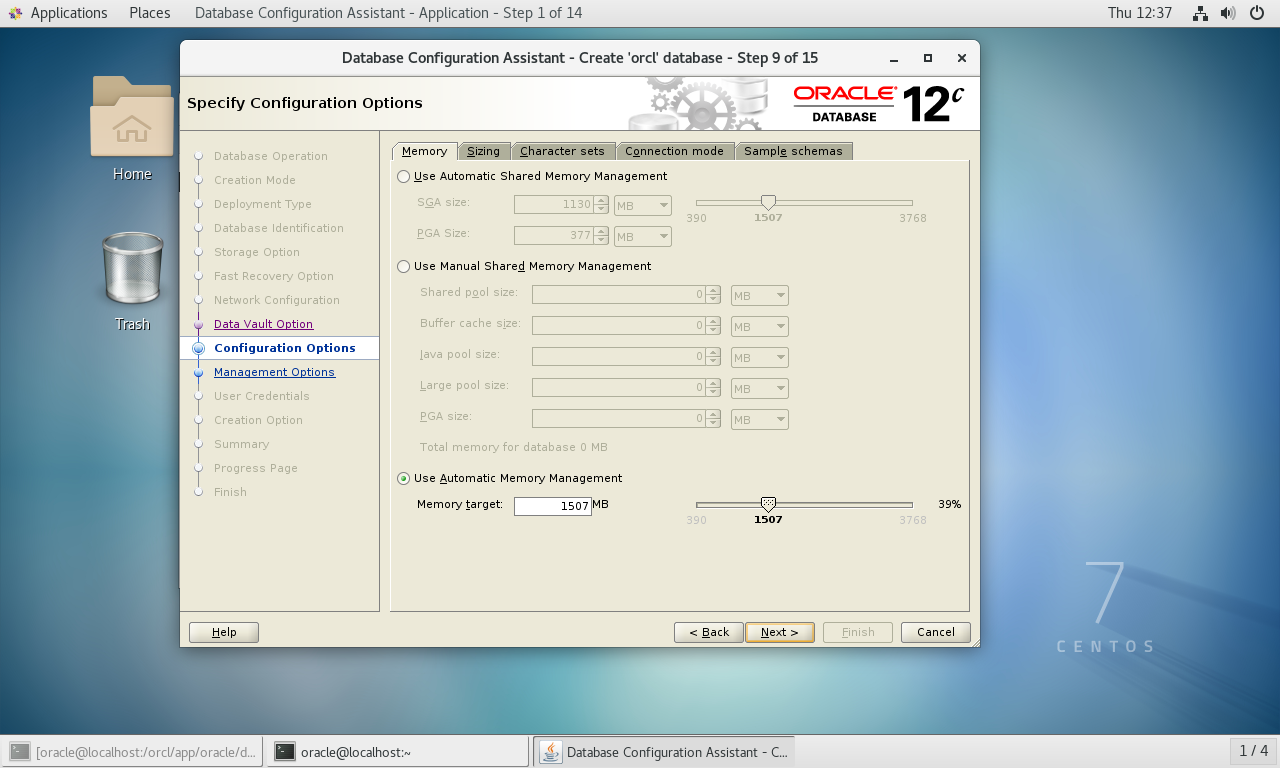This screenshot has height=768, width=1280.
Task: Open the PGA Size unit dropdown under SGA
Action: click(642, 237)
